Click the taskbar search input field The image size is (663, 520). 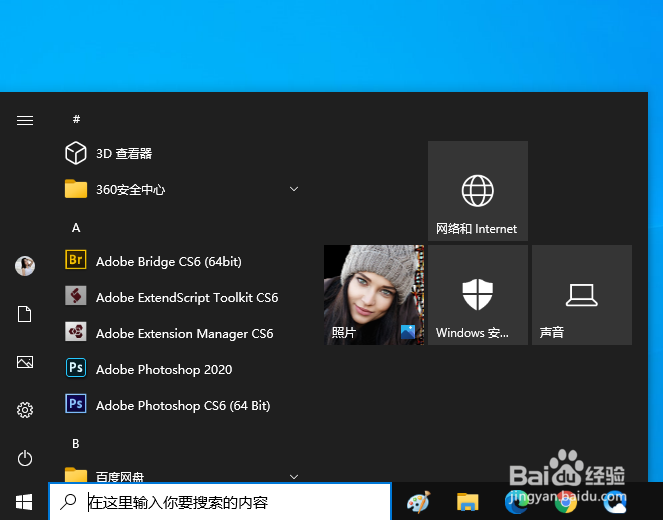click(220, 502)
